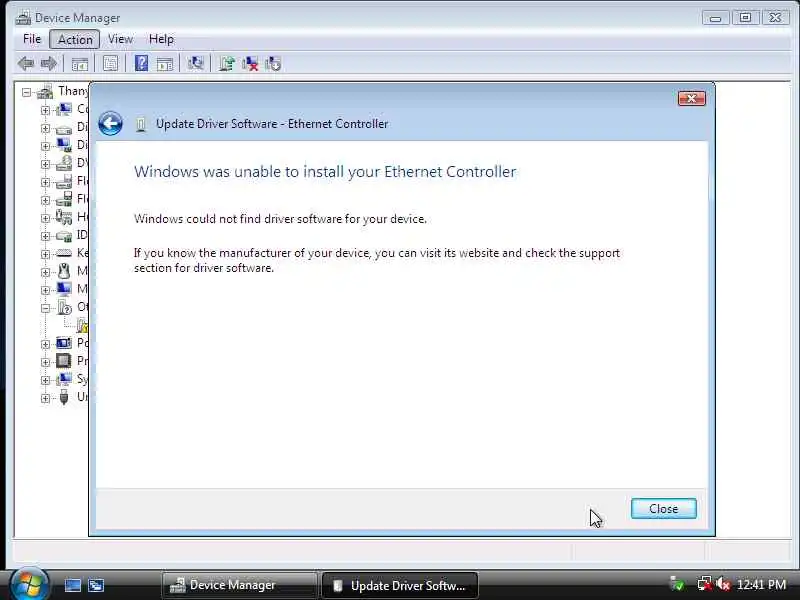Switch to Device Manager taskbar button
Viewport: 800px width, 600px height.
240,585
